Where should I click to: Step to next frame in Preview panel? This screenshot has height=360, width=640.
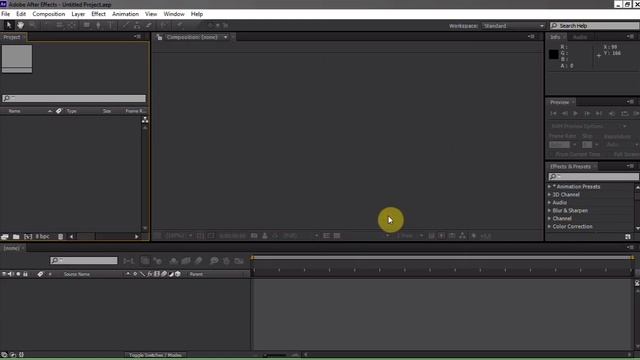(x=587, y=113)
